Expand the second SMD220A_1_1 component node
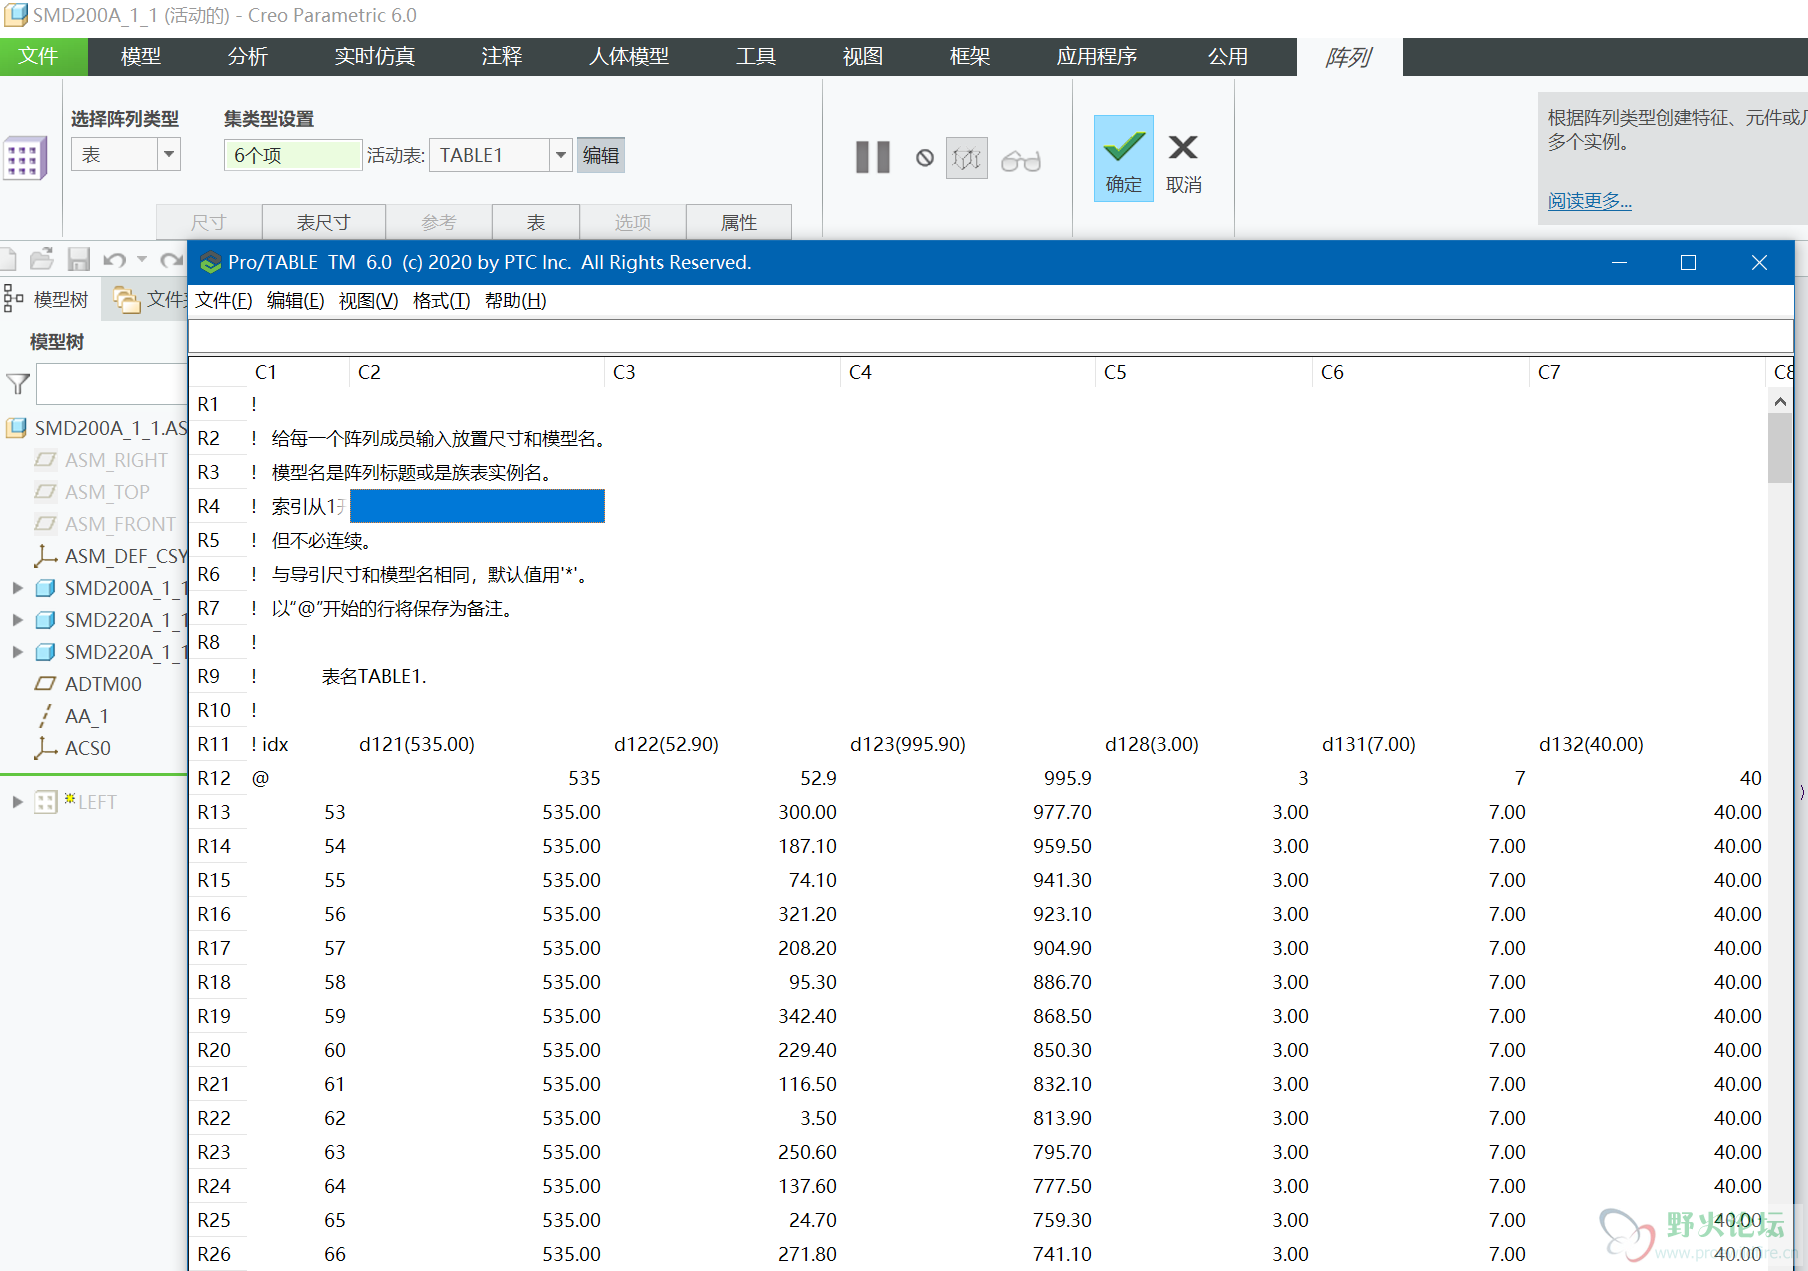 (x=17, y=652)
